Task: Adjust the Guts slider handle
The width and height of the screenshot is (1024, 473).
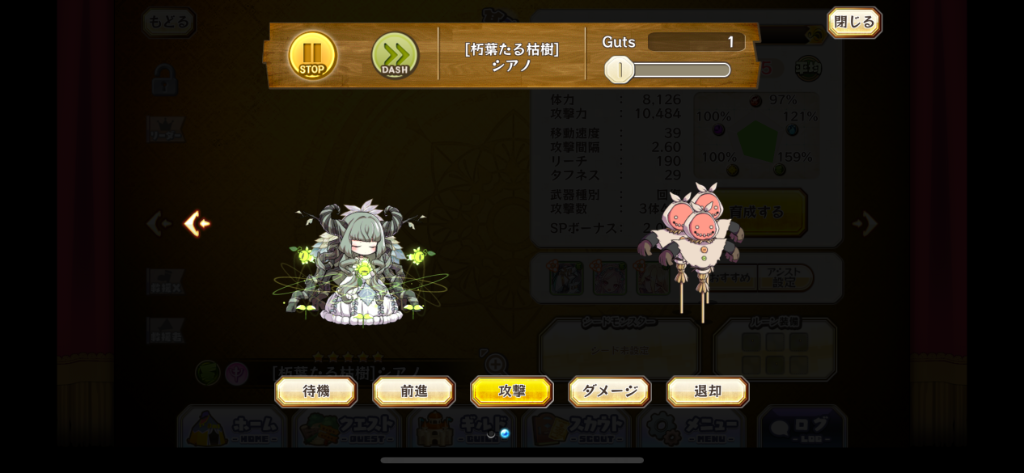Action: [x=618, y=70]
